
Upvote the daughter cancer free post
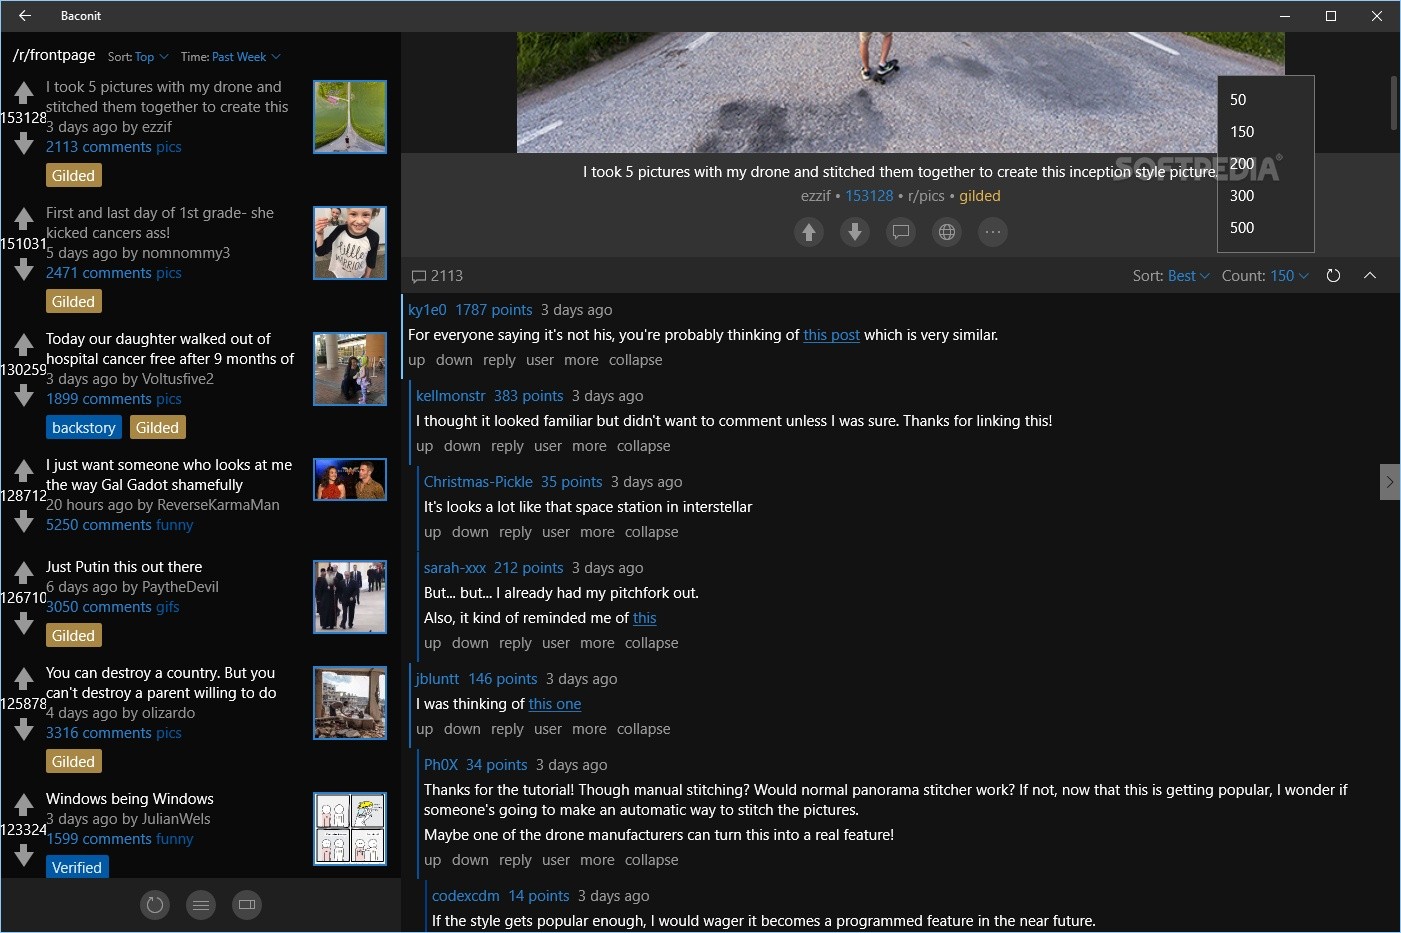[24, 345]
